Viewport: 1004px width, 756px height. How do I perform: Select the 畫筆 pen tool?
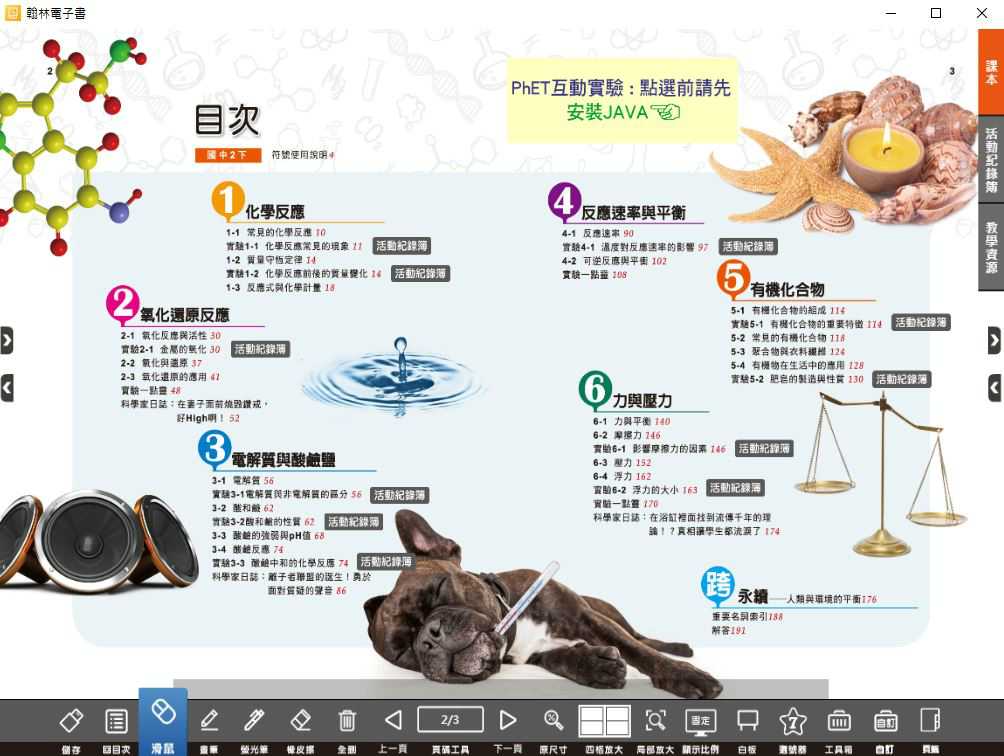point(209,721)
